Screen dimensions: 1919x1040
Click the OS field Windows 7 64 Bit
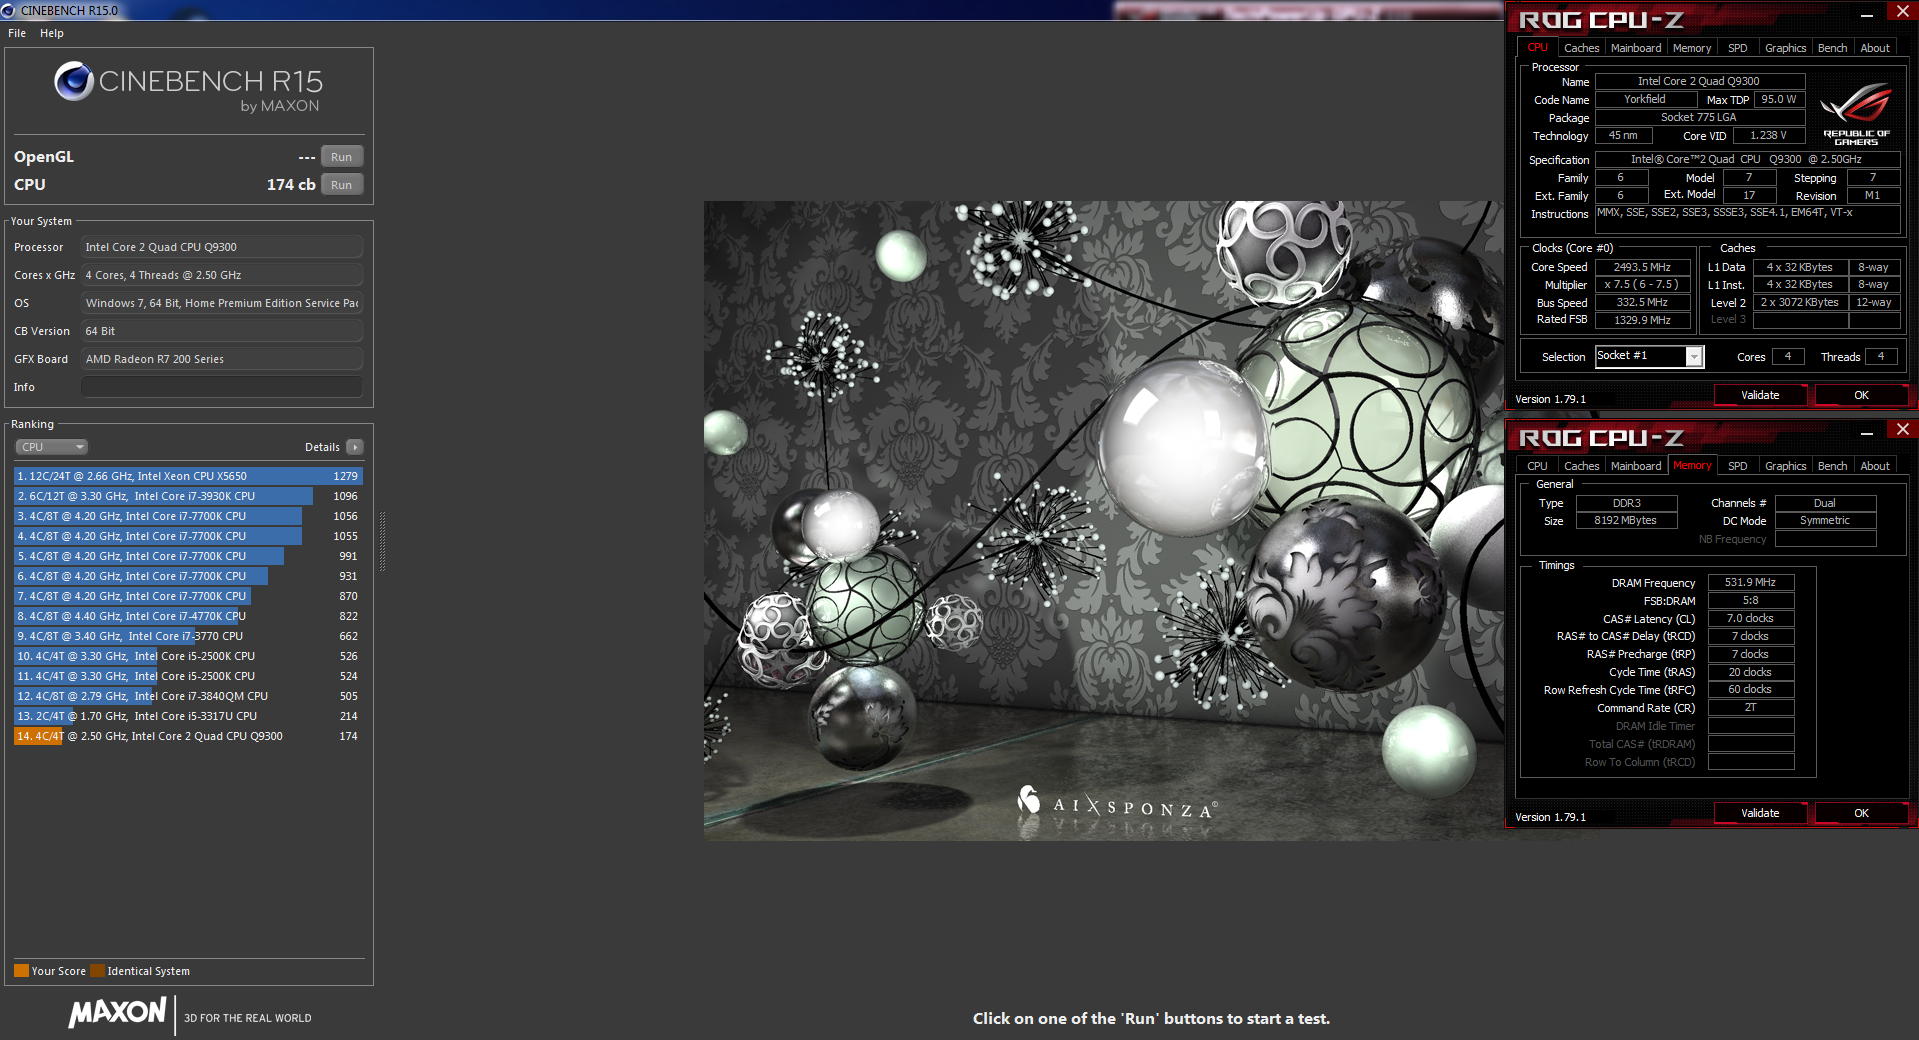coord(222,303)
